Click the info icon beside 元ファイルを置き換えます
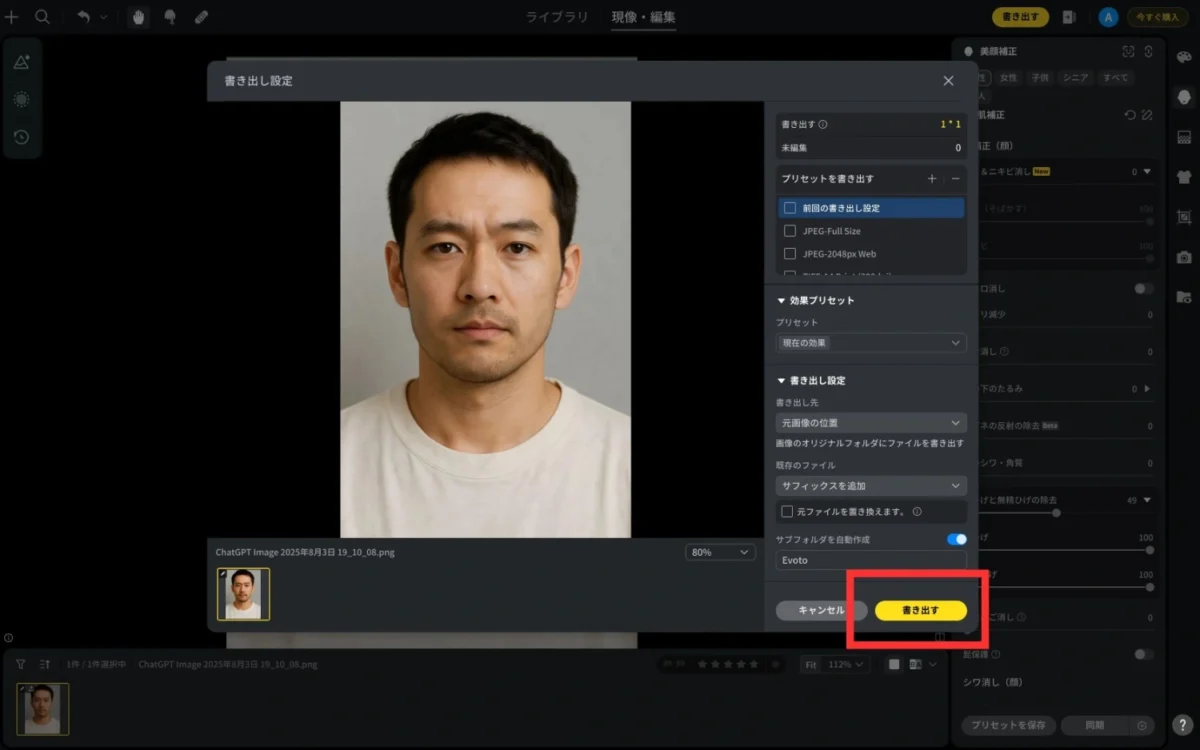This screenshot has height=750, width=1200. click(x=917, y=511)
